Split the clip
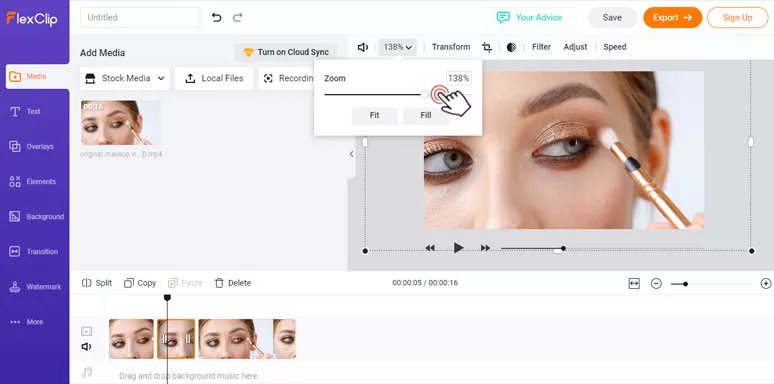 (x=97, y=283)
